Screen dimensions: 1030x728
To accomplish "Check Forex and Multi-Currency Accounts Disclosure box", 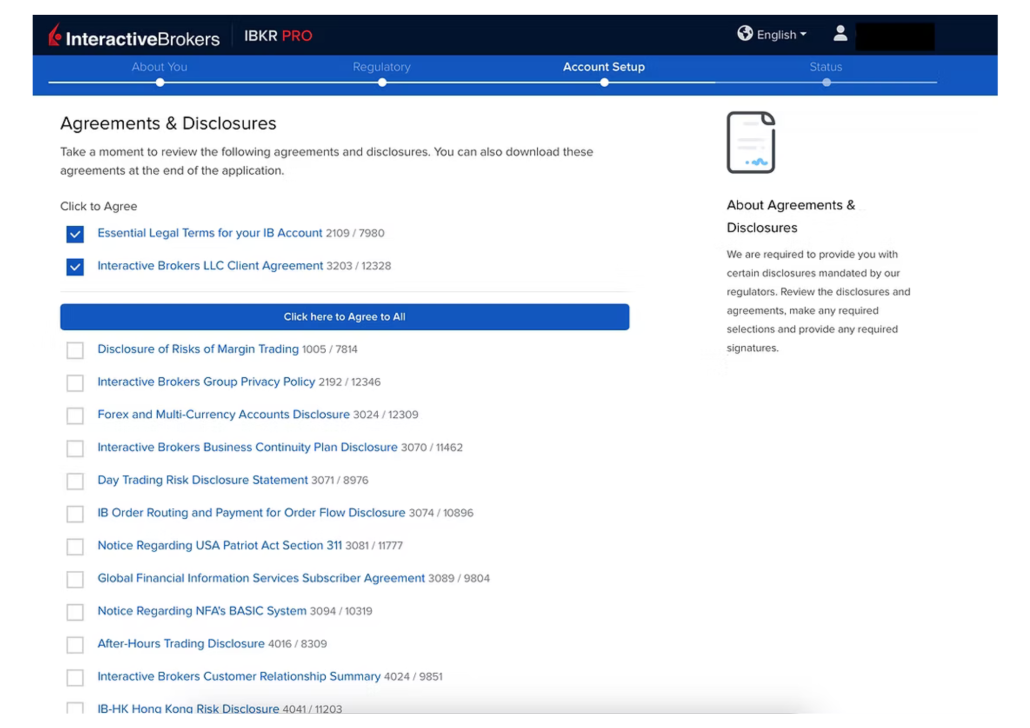I will click(75, 416).
